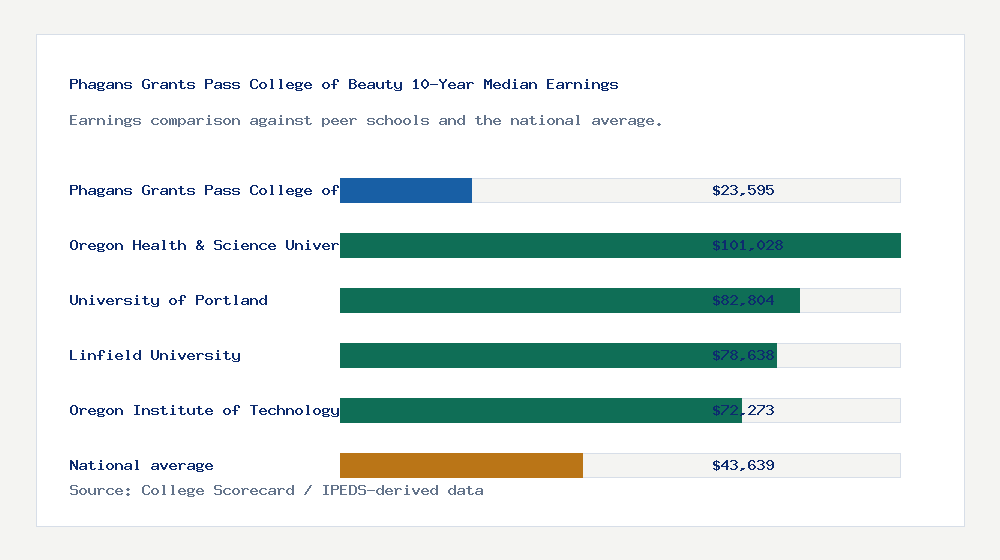
Task: Select the 'University of Portland' label
Action: click(x=168, y=300)
